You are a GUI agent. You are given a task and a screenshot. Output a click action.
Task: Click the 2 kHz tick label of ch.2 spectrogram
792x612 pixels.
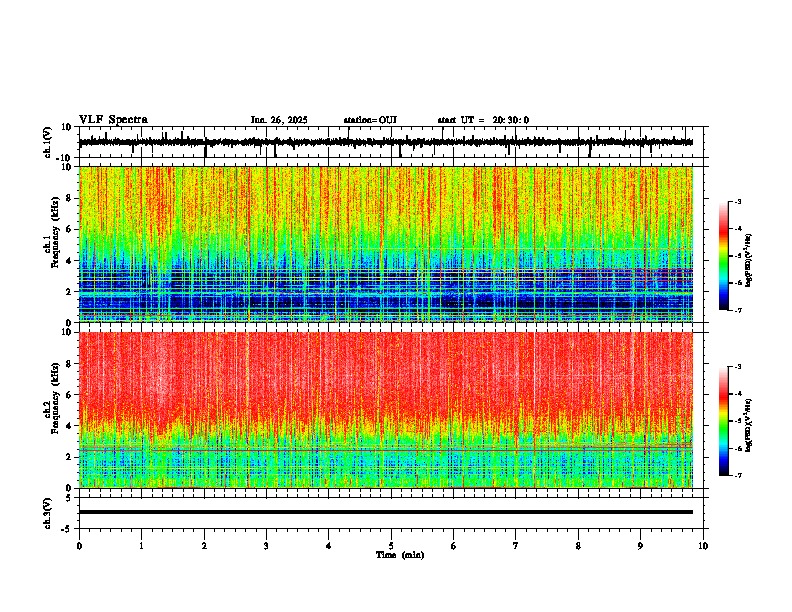[69, 457]
